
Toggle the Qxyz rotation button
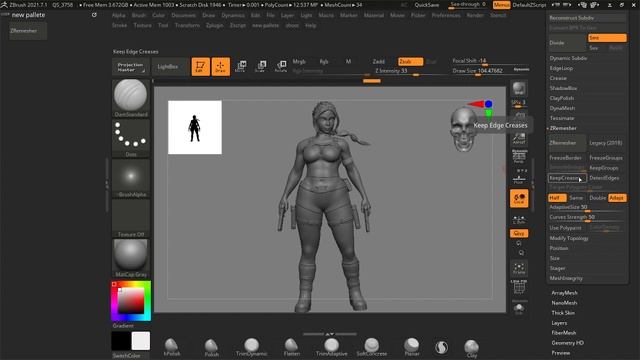tap(519, 233)
